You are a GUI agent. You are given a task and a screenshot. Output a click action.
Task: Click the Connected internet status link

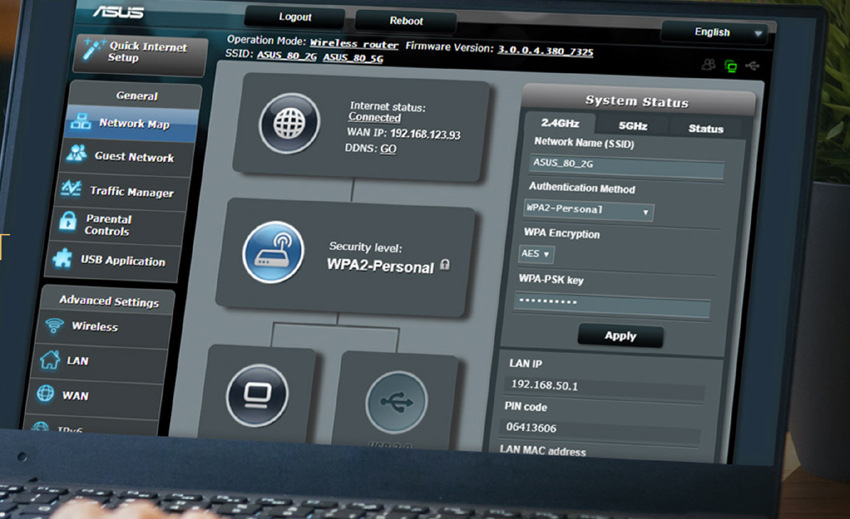coord(375,117)
